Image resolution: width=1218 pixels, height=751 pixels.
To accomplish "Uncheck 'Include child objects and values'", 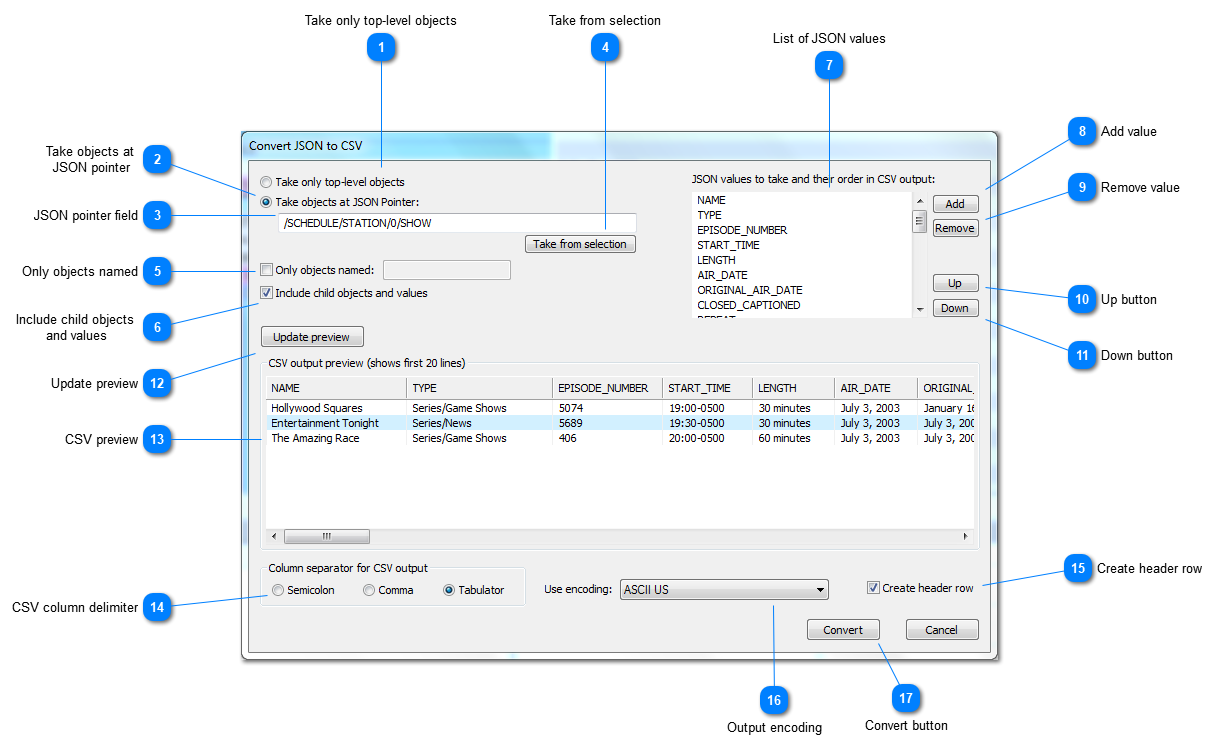I will [265, 292].
